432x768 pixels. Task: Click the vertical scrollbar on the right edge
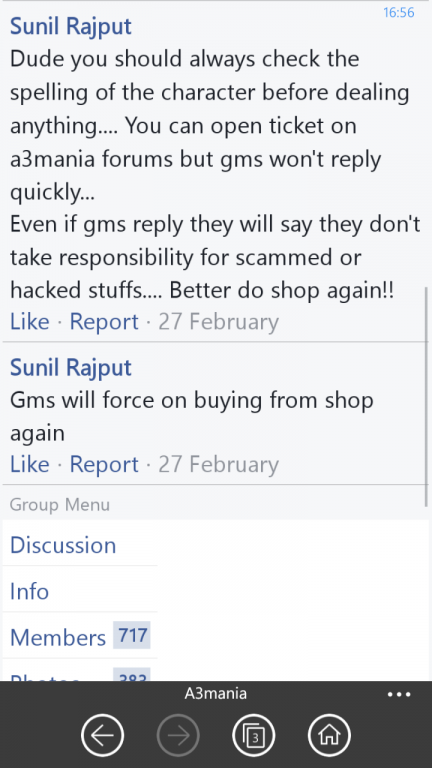tap(427, 397)
